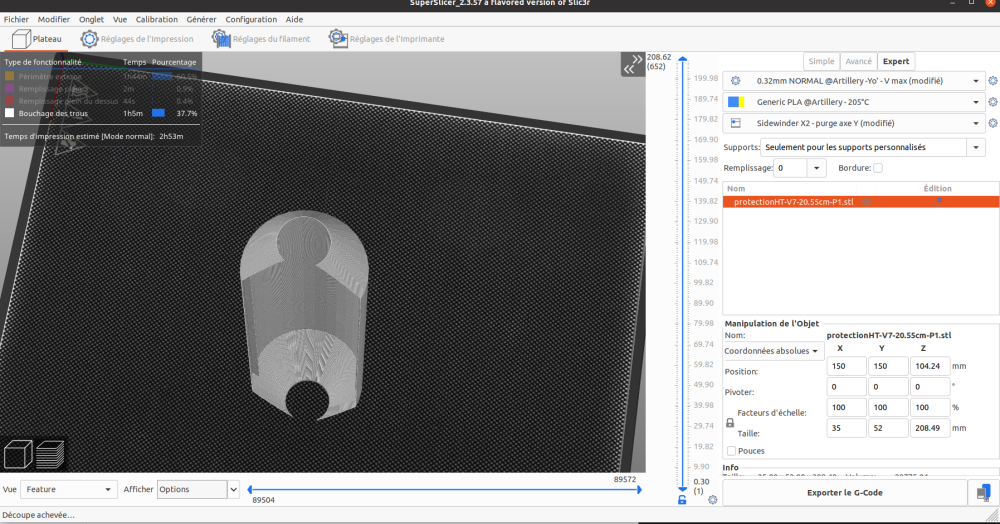Select Expert mode

tap(896, 61)
